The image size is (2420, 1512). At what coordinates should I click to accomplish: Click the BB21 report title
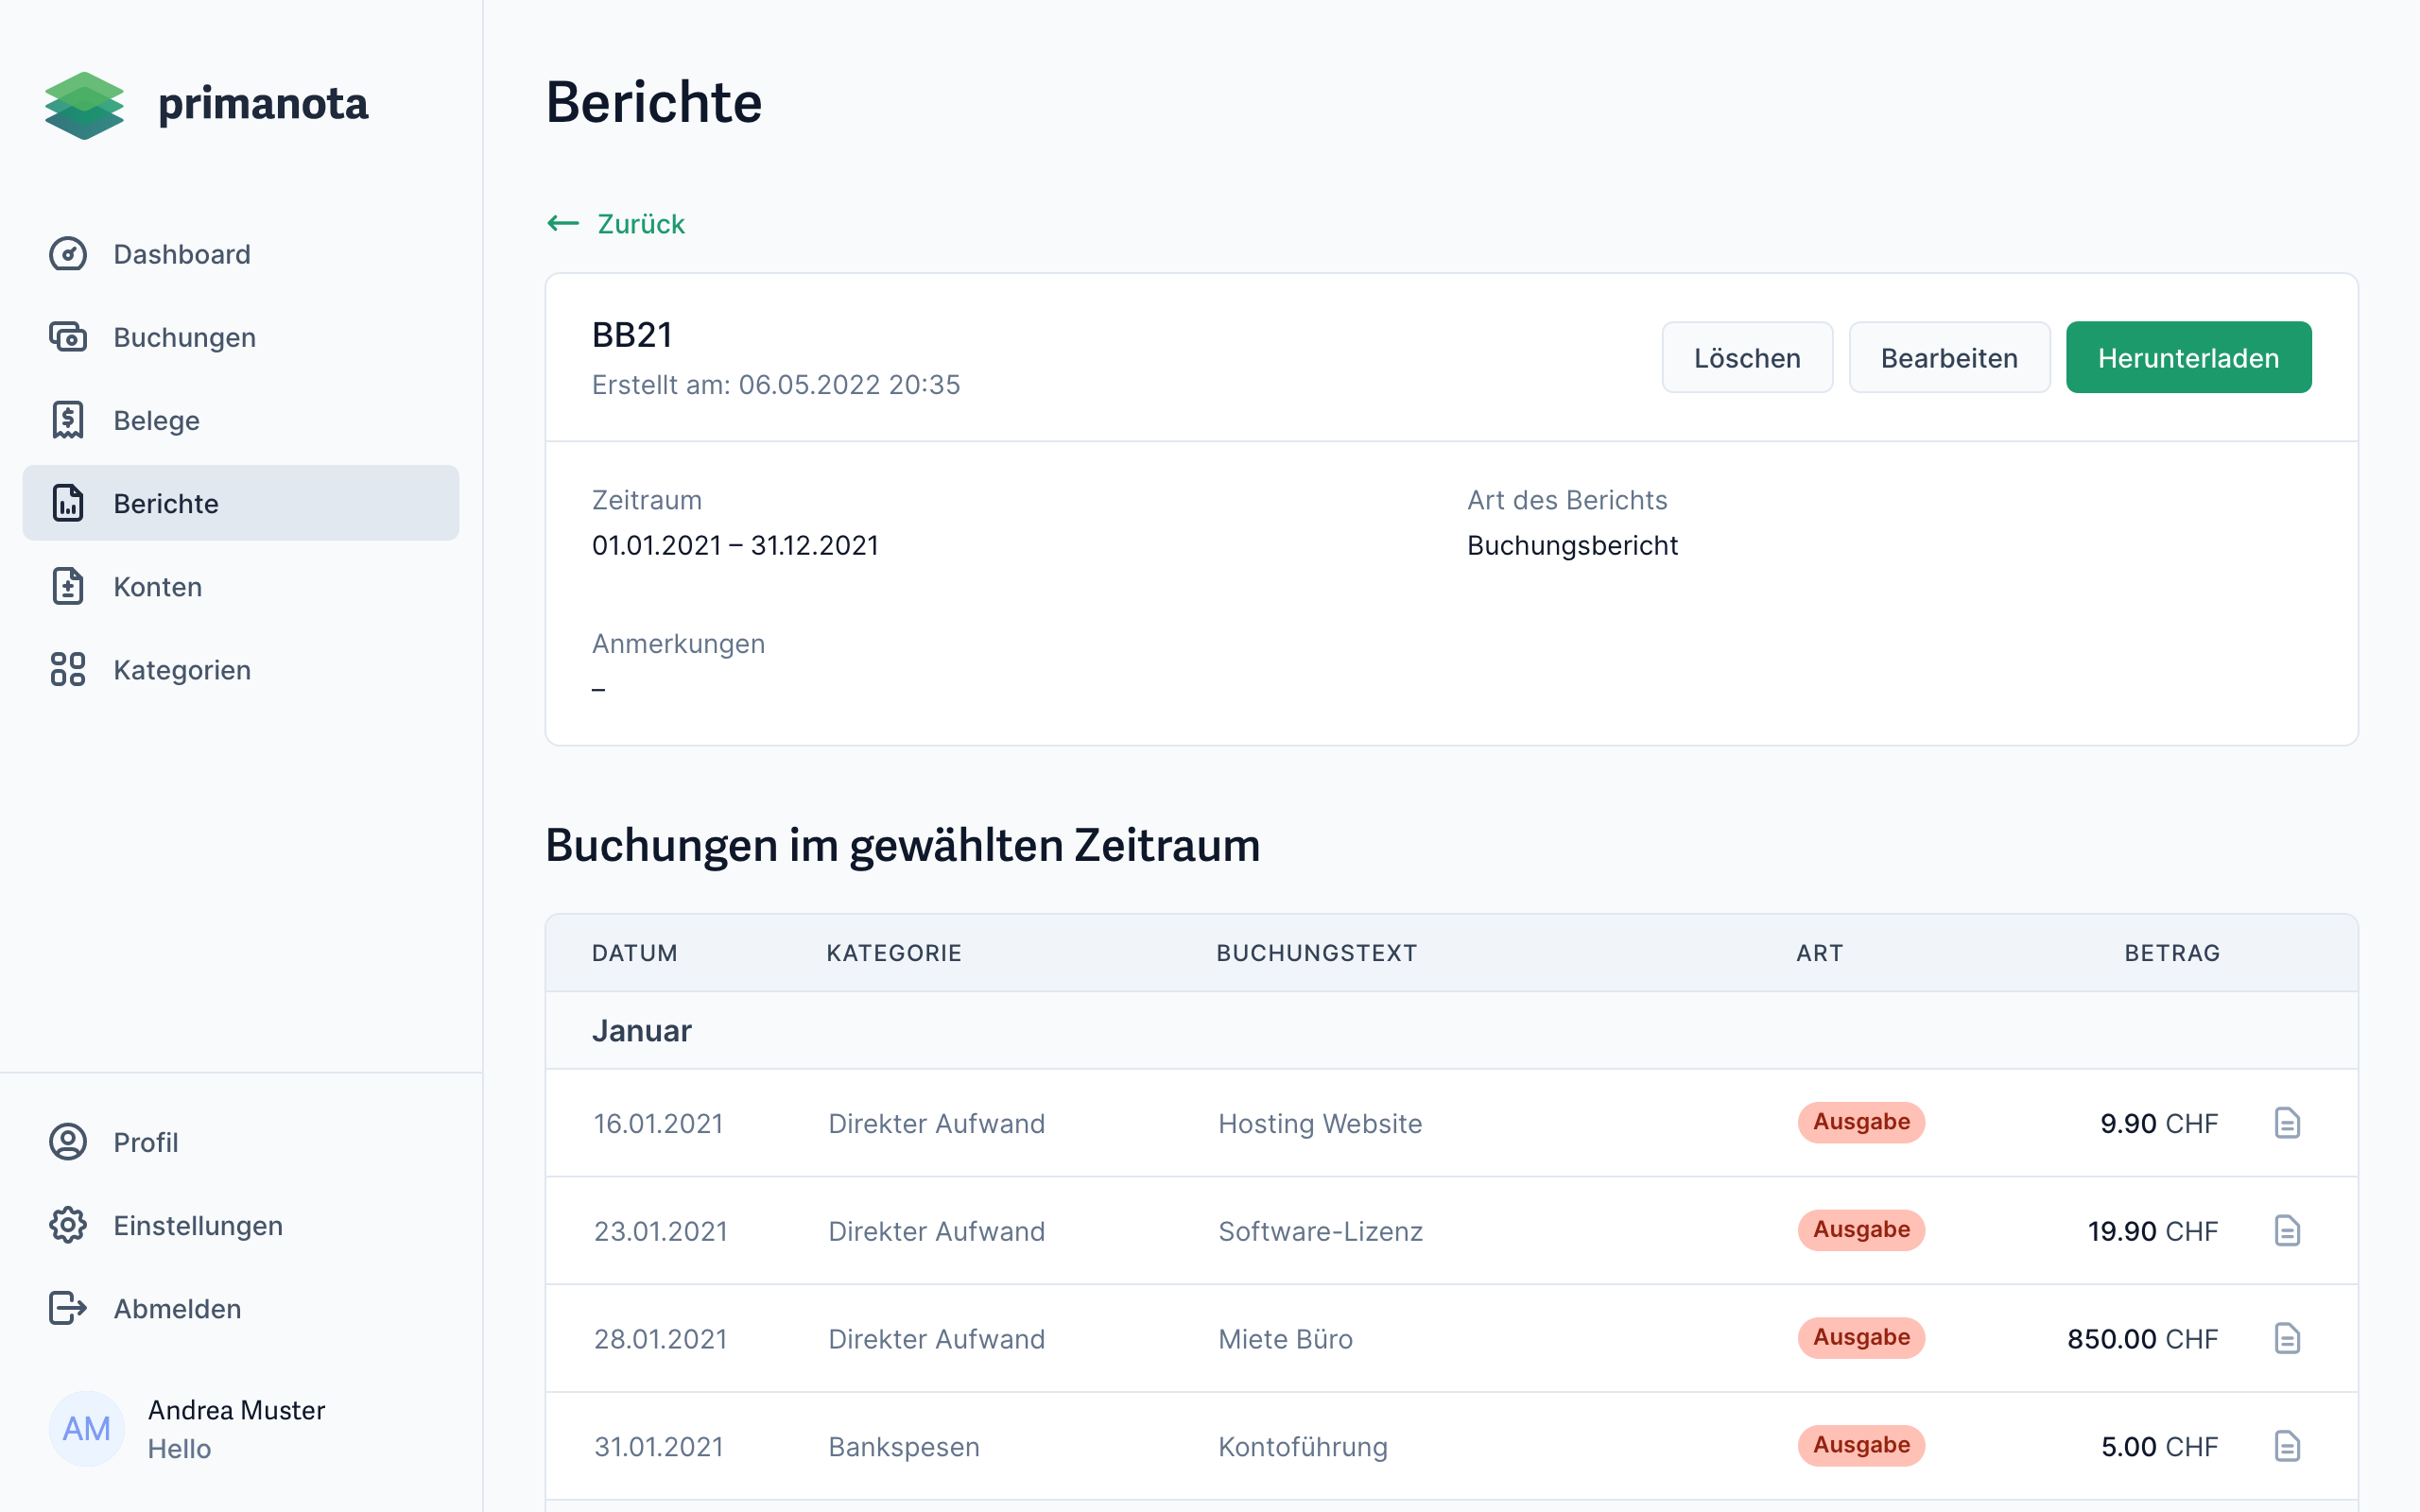(x=632, y=334)
